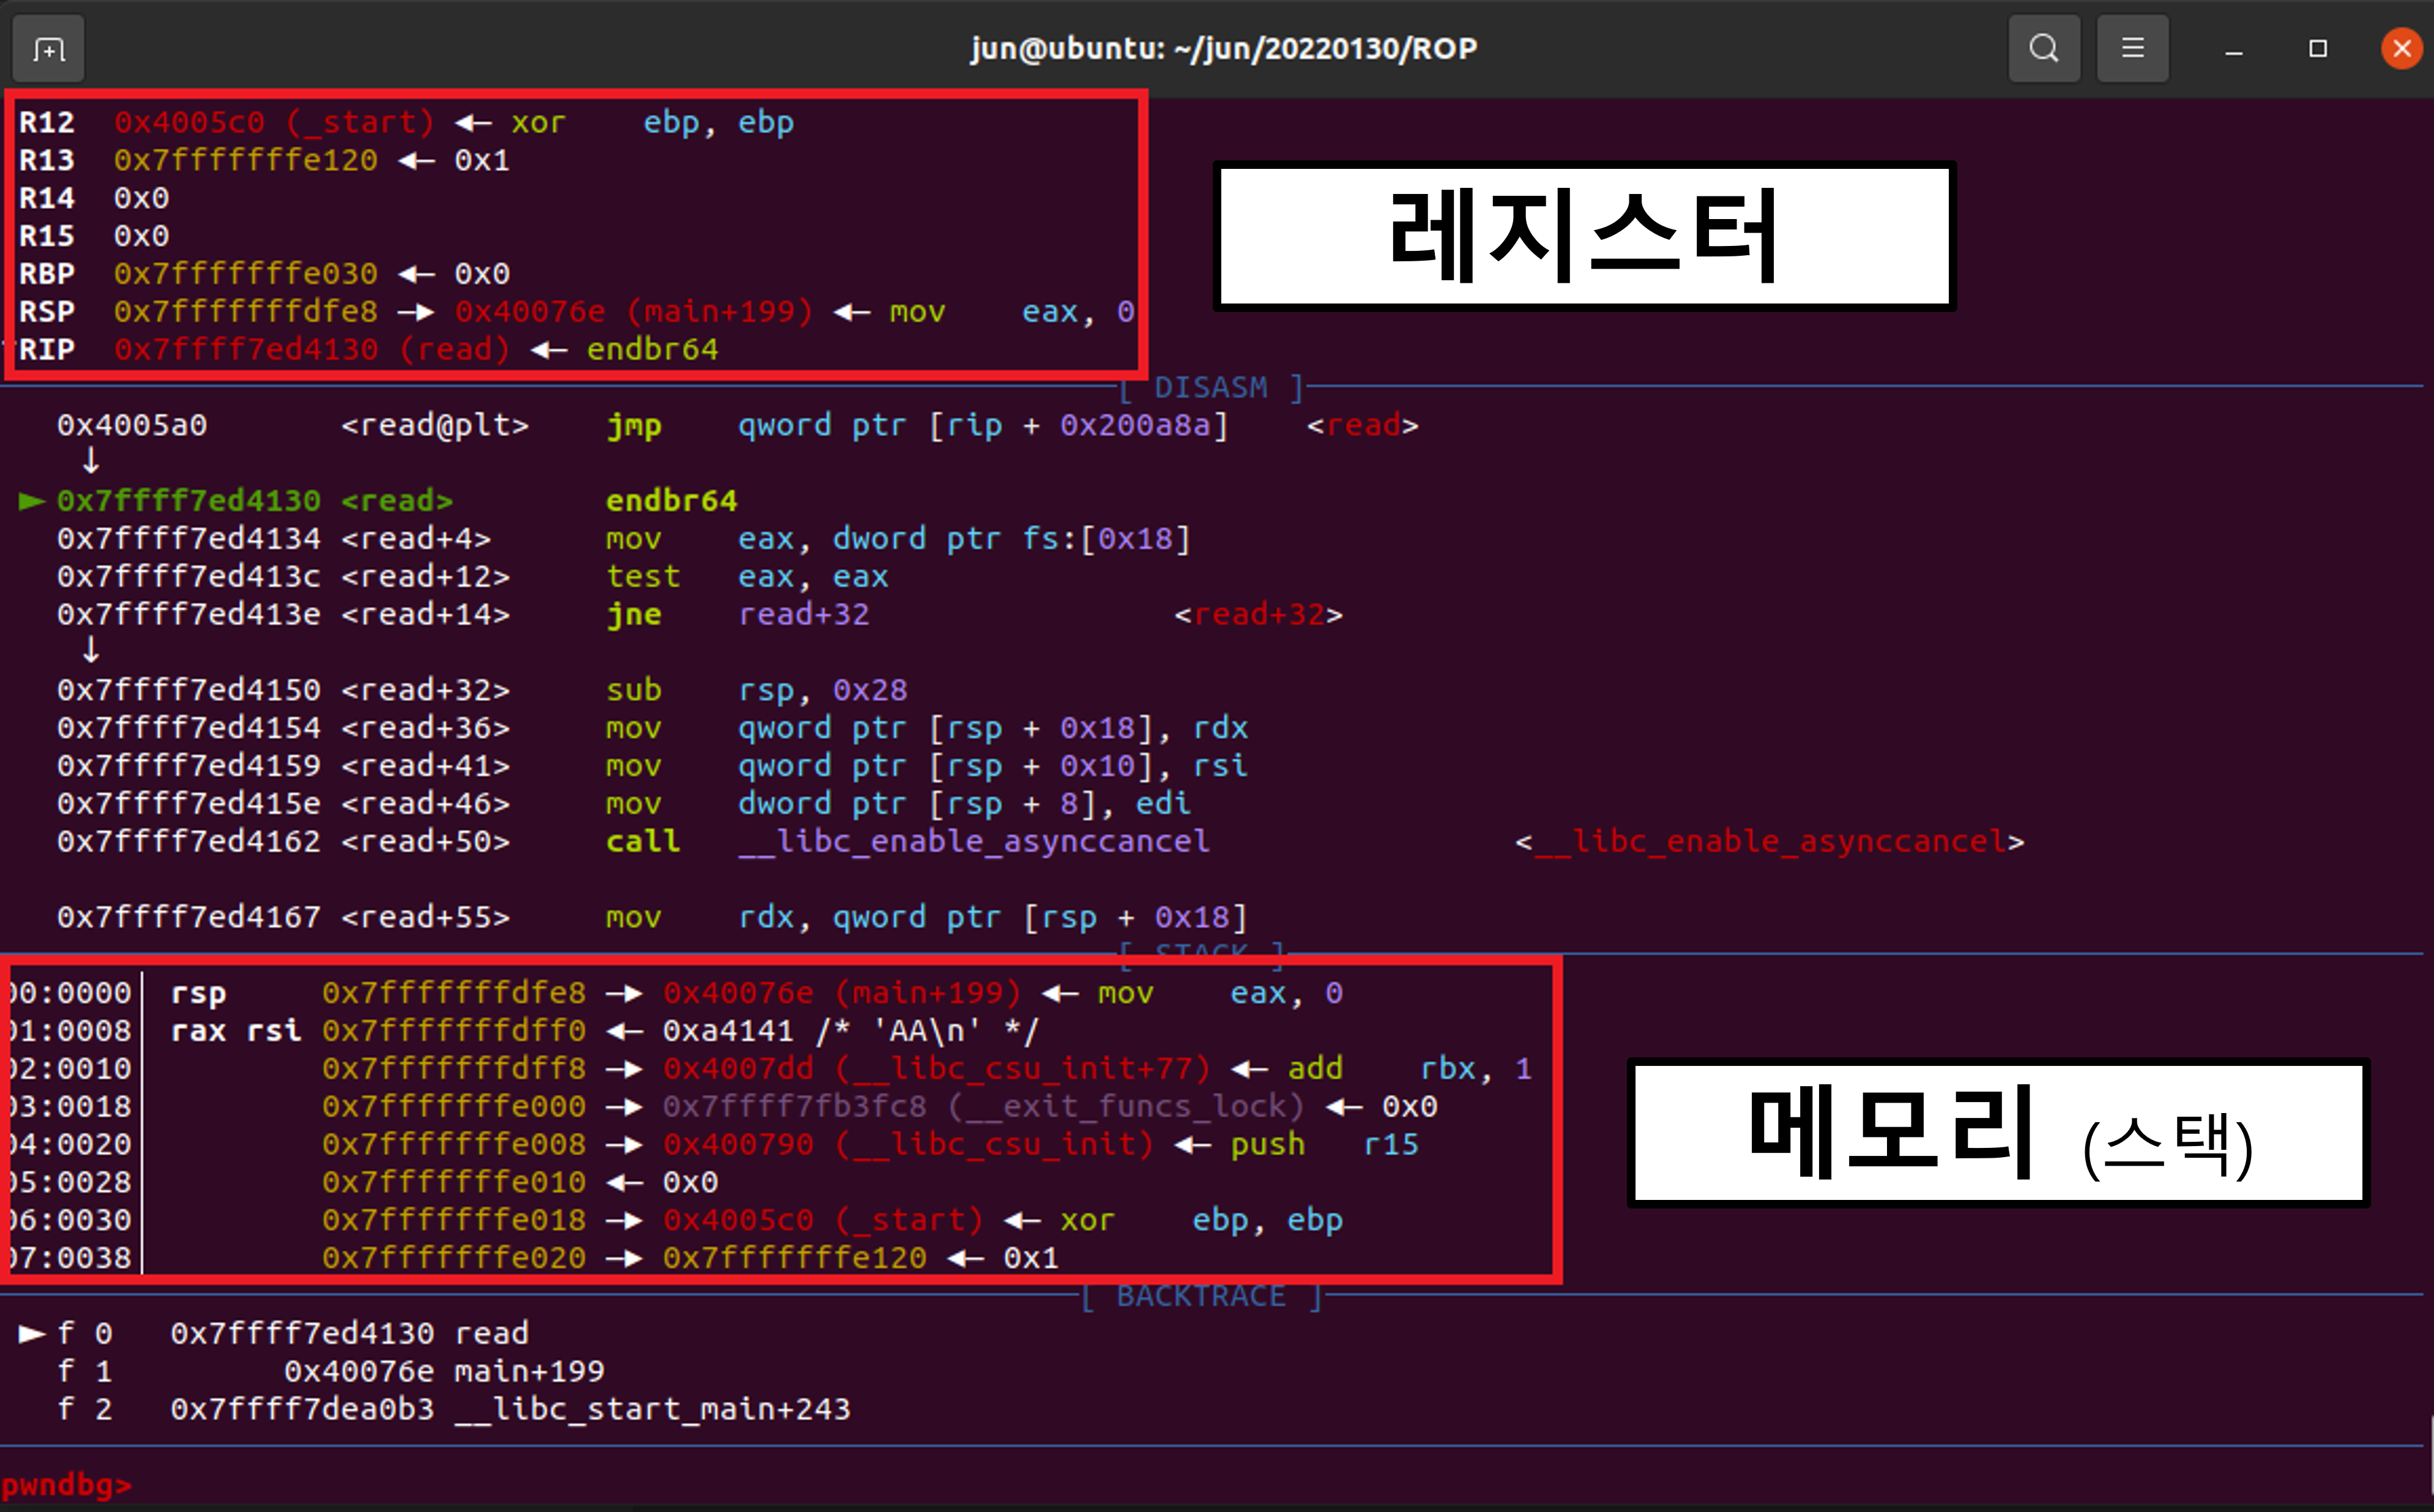Click backtrace frame 2 __libc_start_main+243

(509, 1409)
